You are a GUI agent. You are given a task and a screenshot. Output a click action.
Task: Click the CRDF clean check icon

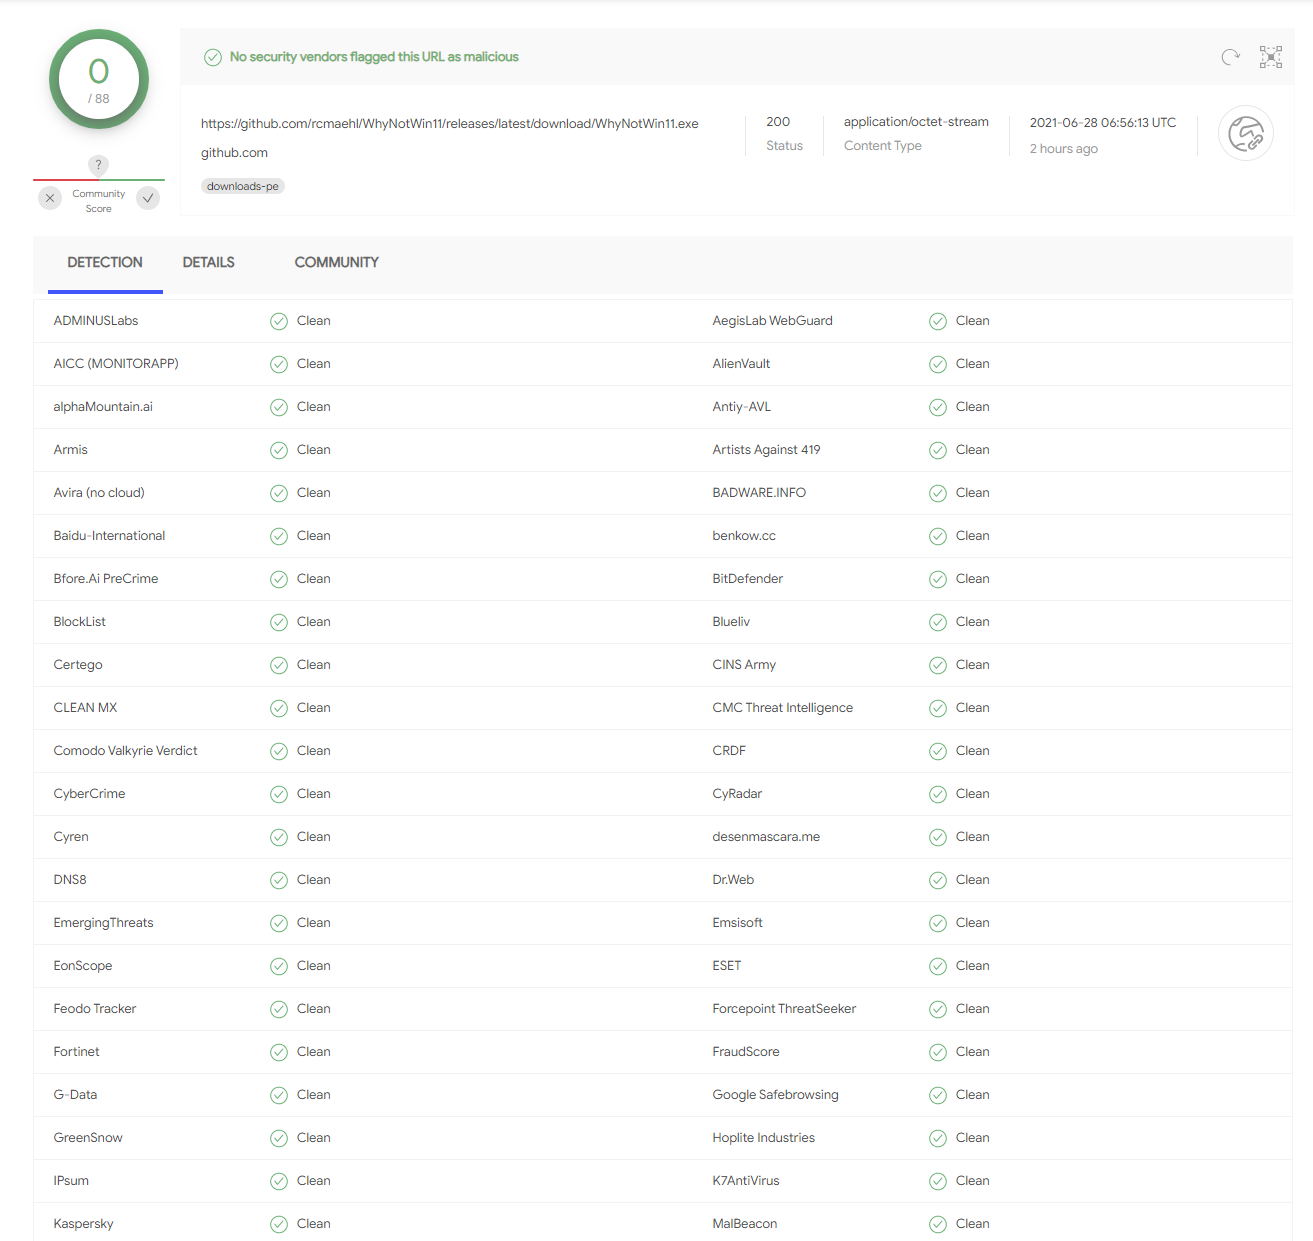938,751
